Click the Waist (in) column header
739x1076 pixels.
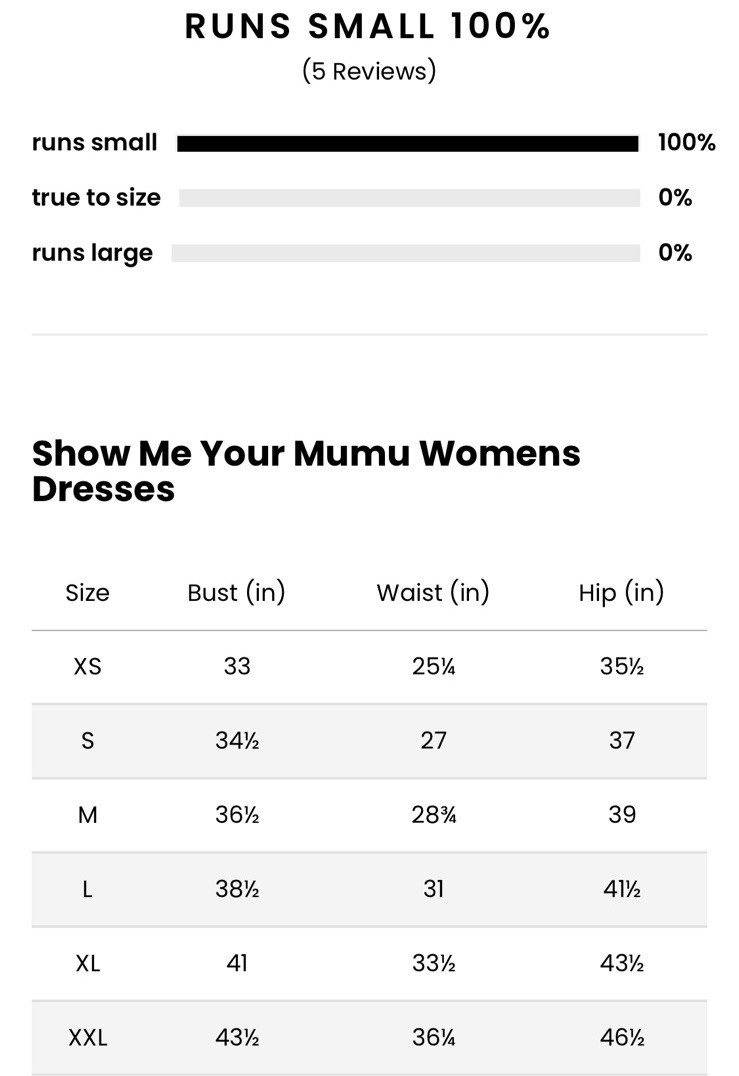[433, 593]
